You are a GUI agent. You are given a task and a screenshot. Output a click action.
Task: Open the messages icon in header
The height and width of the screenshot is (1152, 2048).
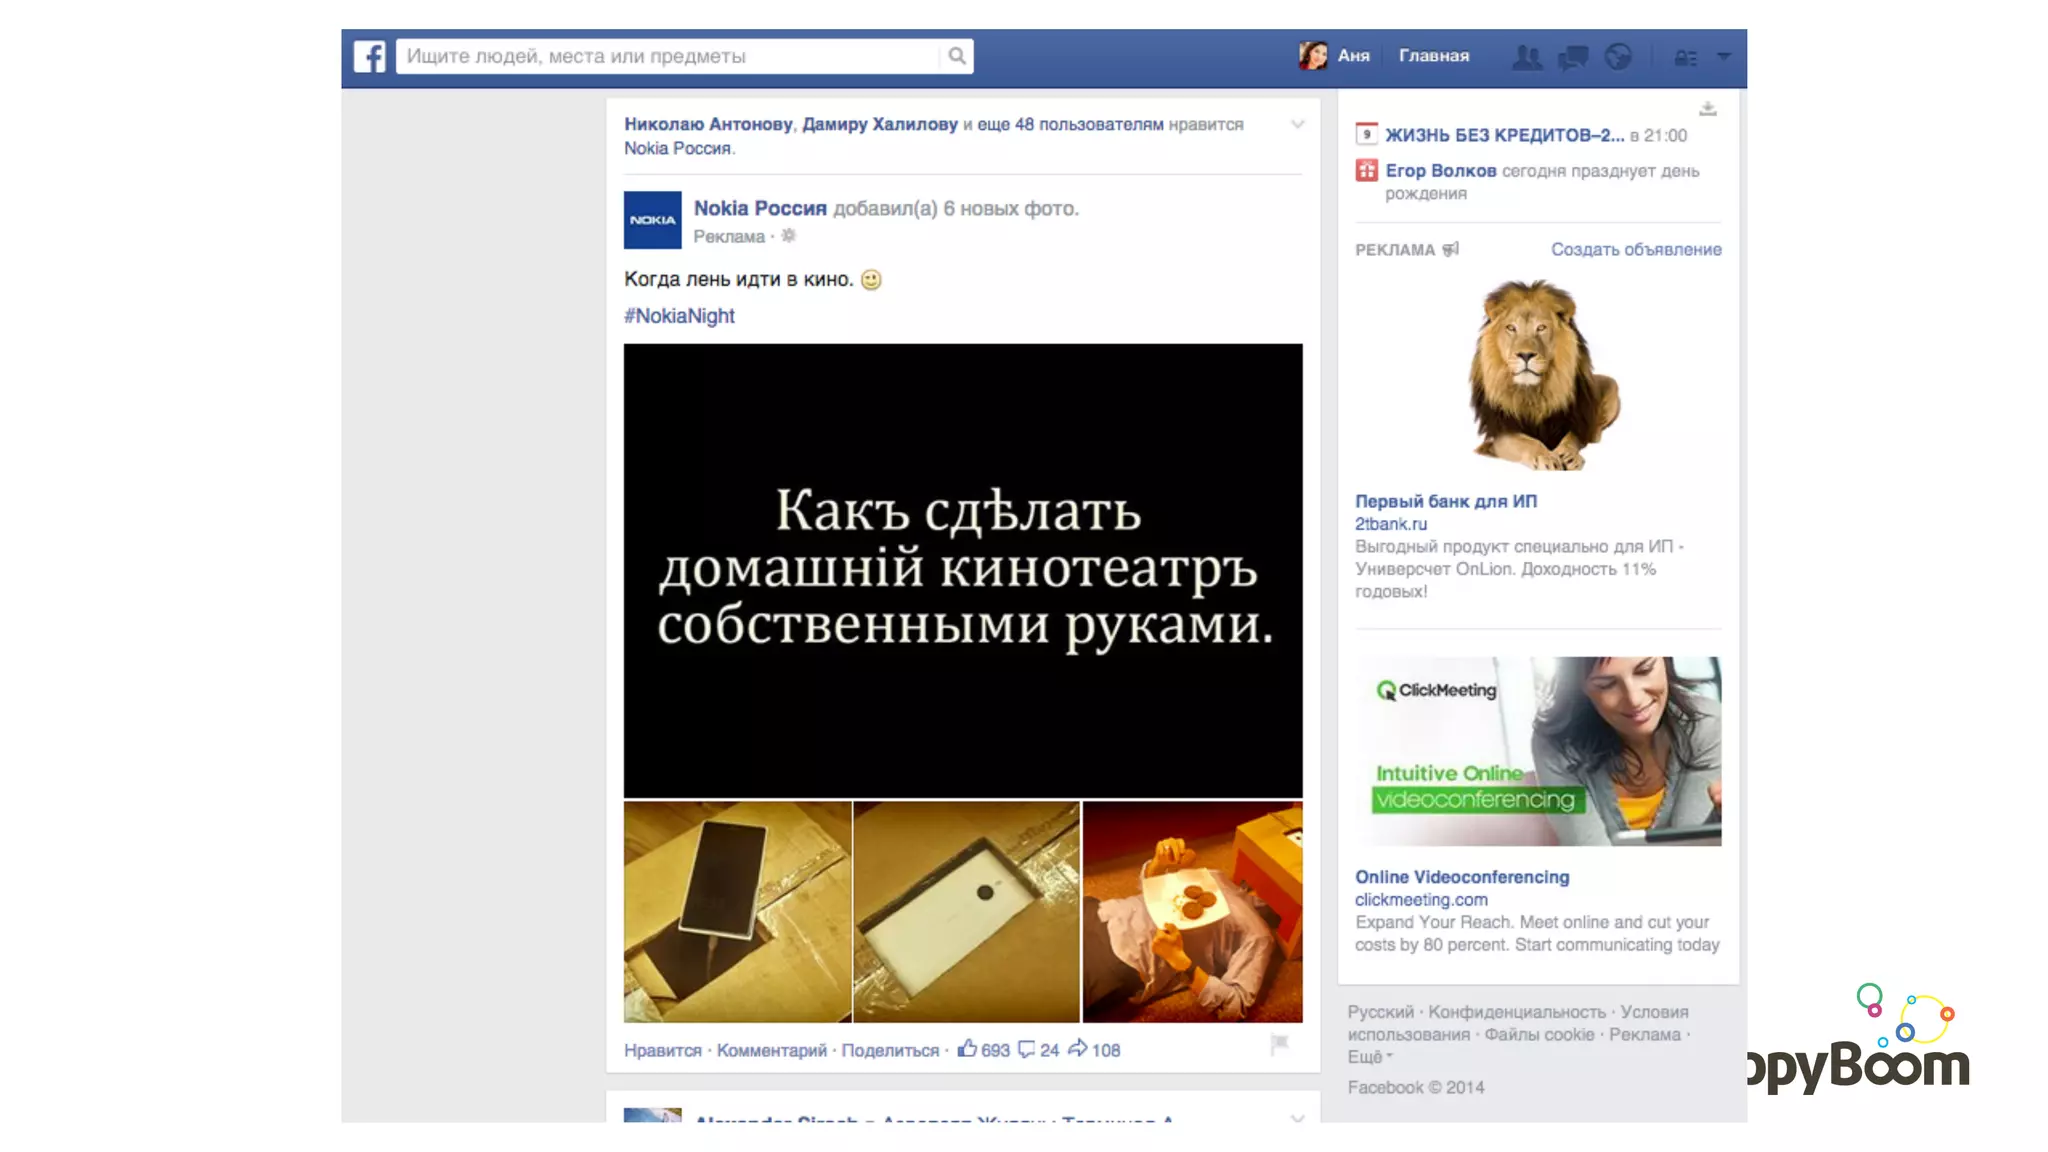pyautogui.click(x=1573, y=57)
